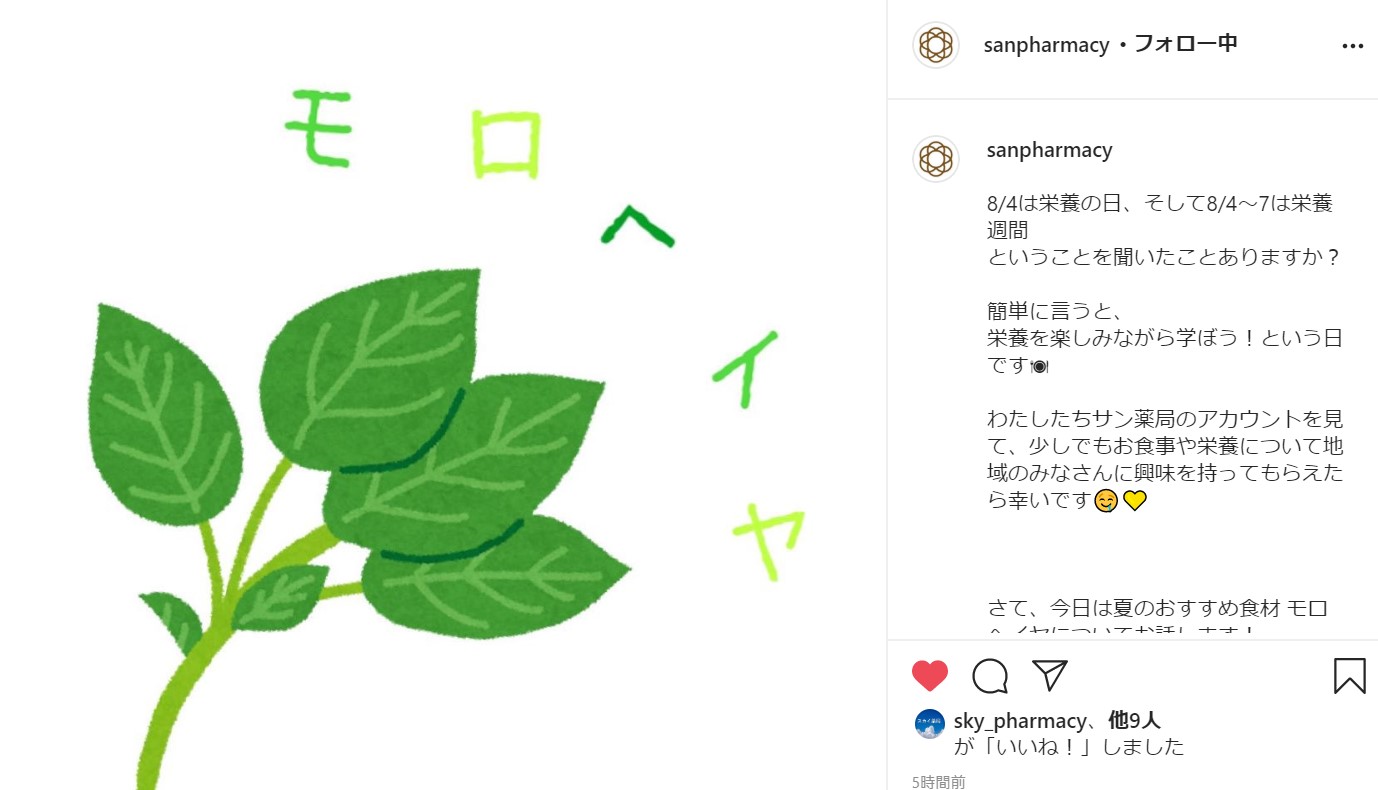This screenshot has width=1378, height=790.
Task: Click the yellow heart emoji in the caption
Action: pyautogui.click(x=1134, y=501)
